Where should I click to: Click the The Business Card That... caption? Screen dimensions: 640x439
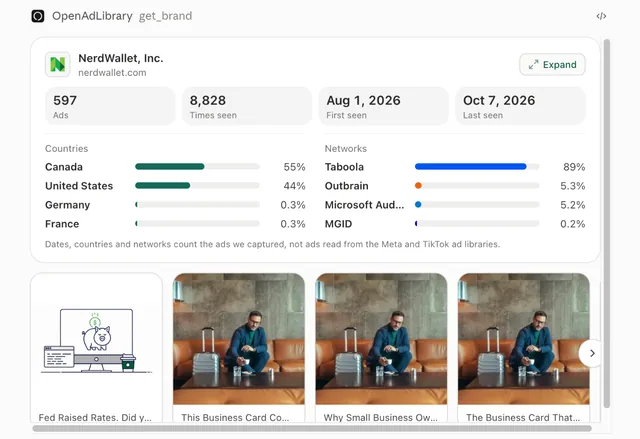pyautogui.click(x=523, y=417)
